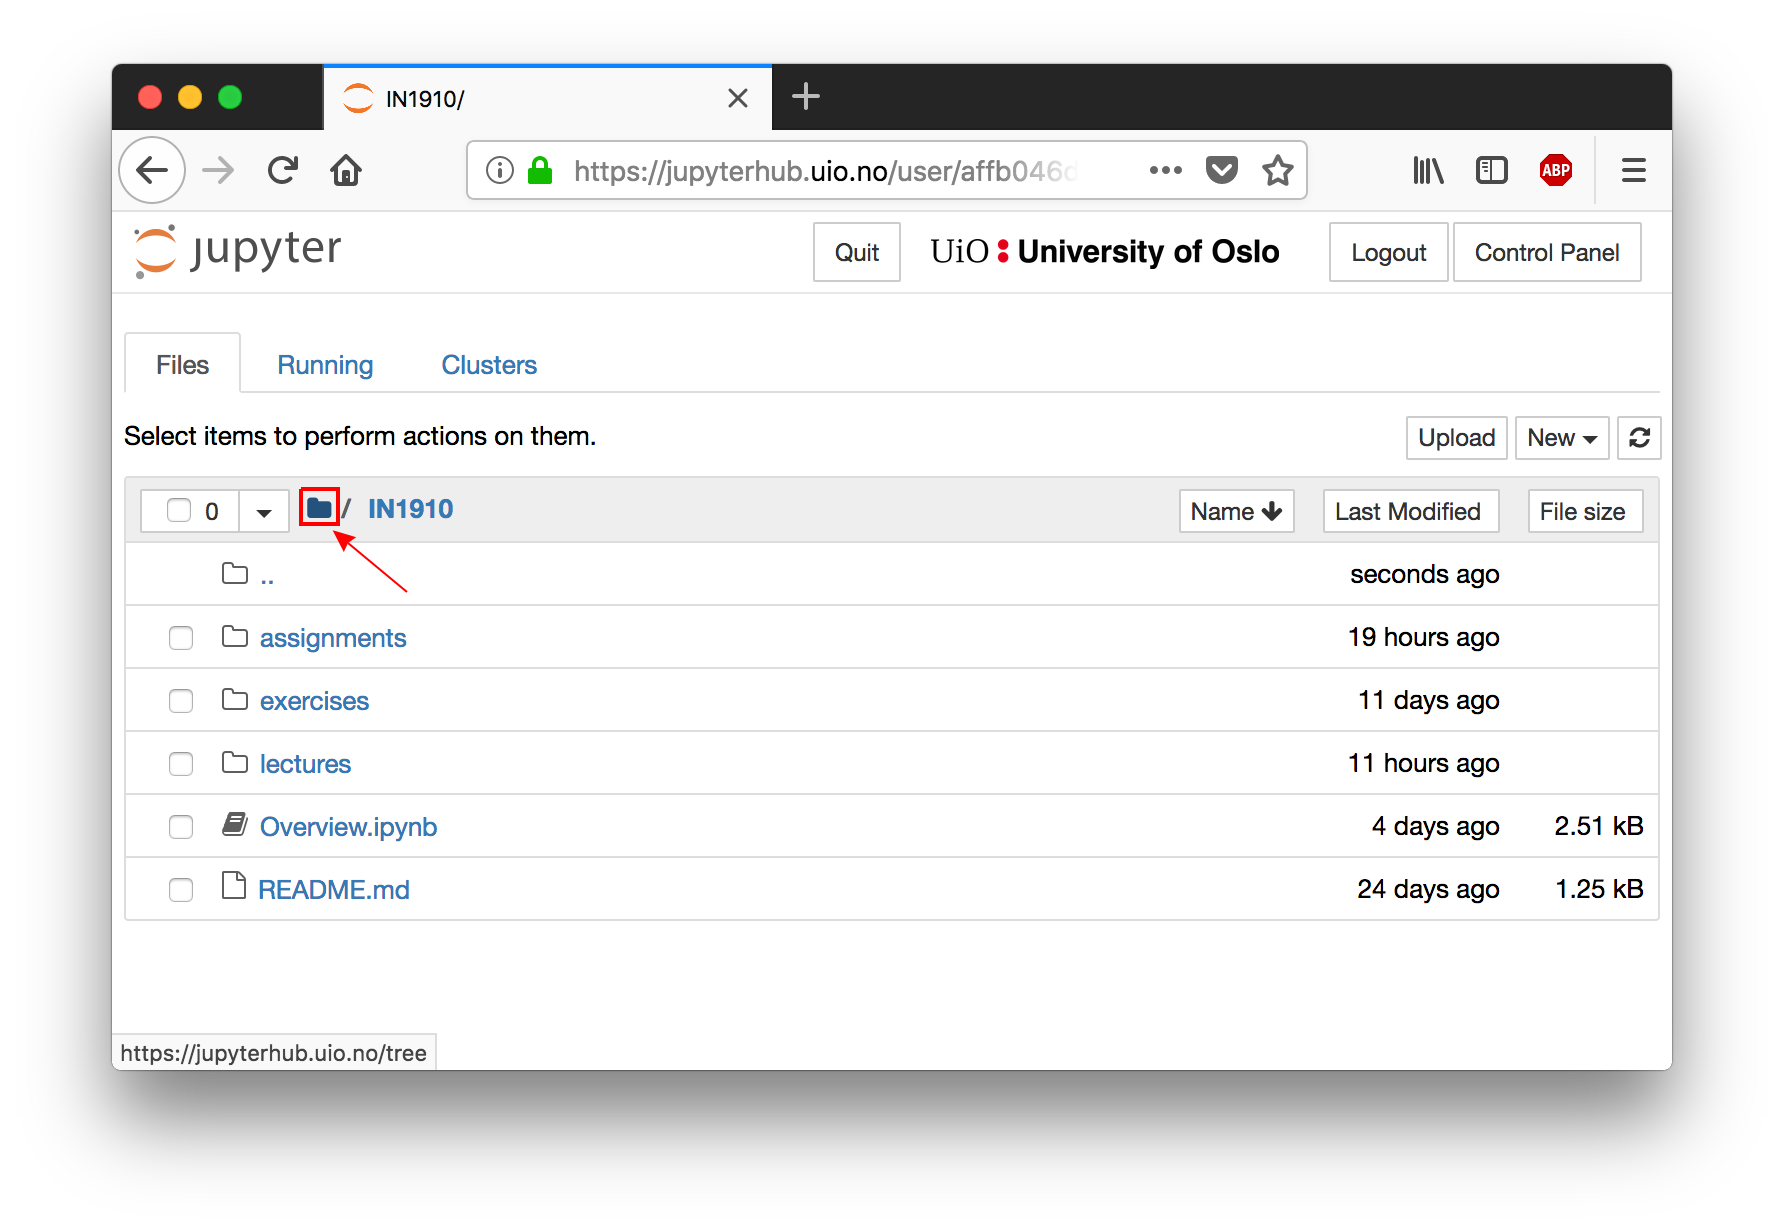Image resolution: width=1784 pixels, height=1230 pixels.
Task: Click the notebook icon beside Overview.ipynb
Action: (x=235, y=825)
